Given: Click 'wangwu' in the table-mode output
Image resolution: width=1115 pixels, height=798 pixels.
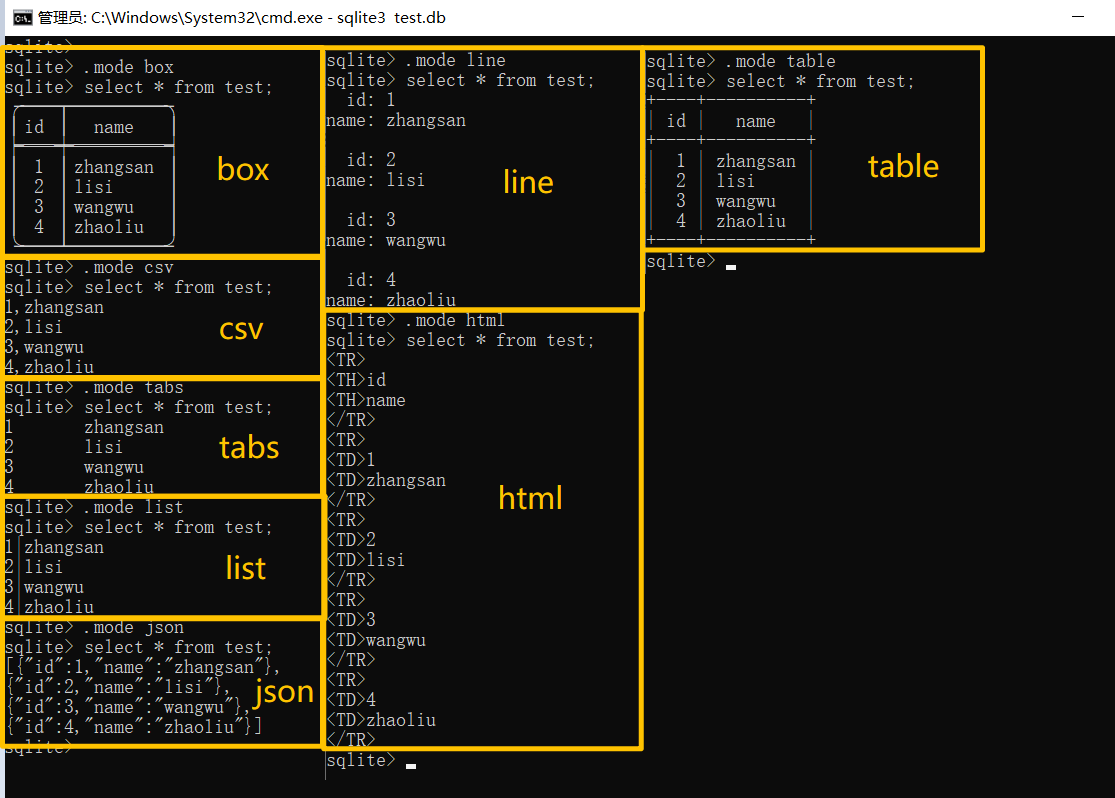Looking at the screenshot, I should [x=745, y=201].
